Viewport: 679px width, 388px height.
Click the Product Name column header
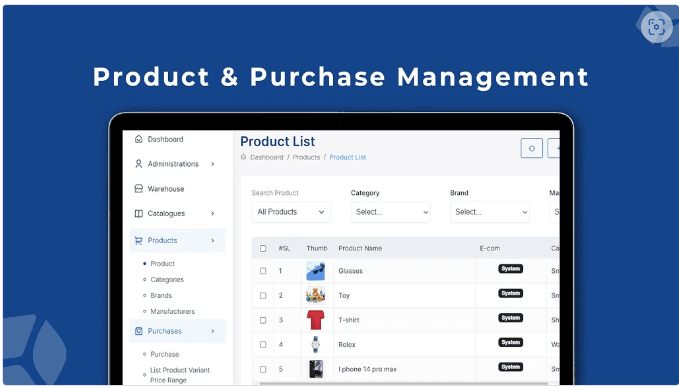pos(360,249)
